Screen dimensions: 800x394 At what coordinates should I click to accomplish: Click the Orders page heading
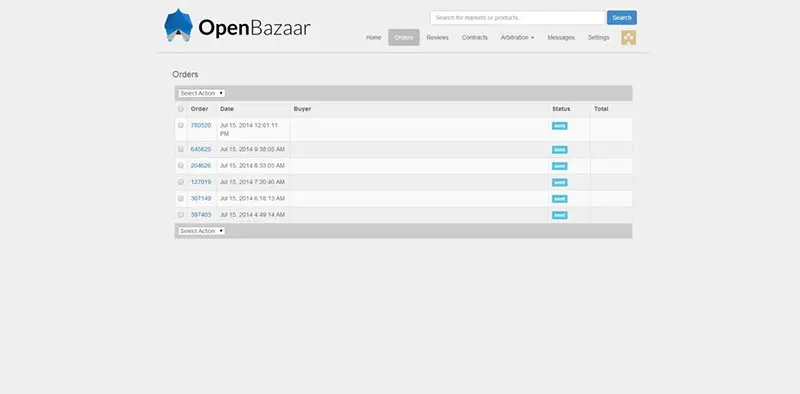pyautogui.click(x=185, y=75)
